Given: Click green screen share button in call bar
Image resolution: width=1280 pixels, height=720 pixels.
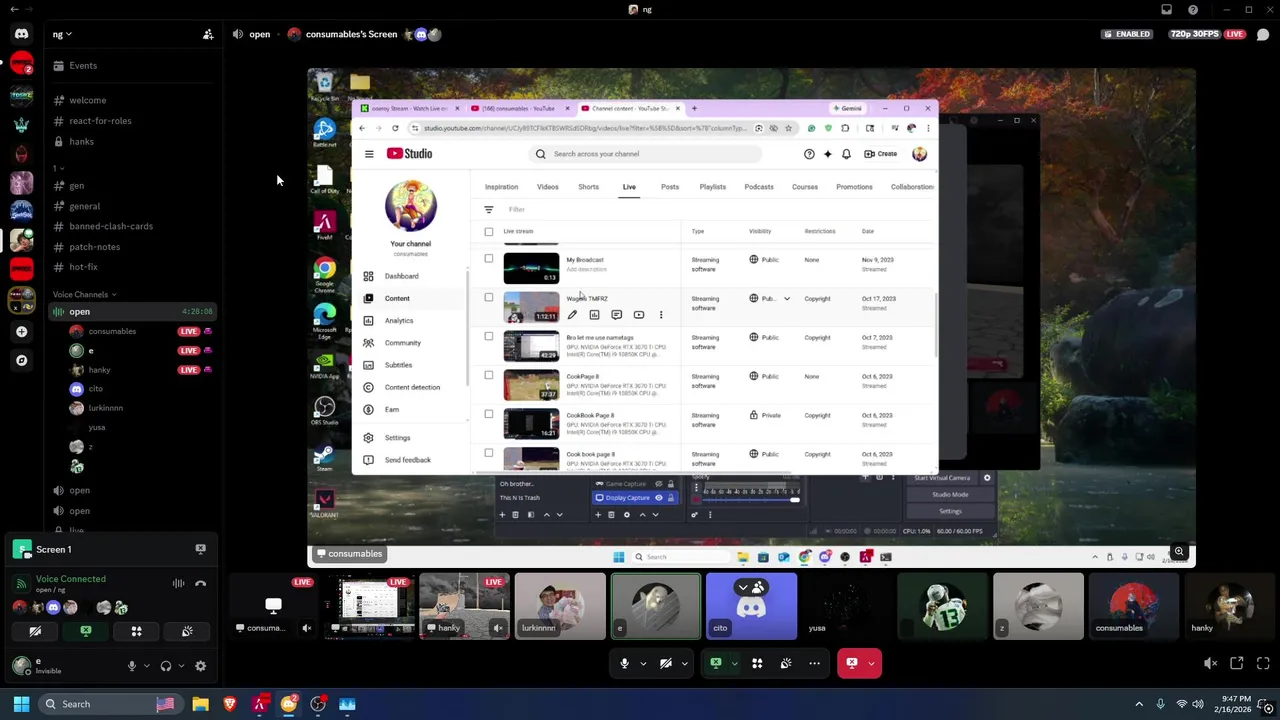Looking at the screenshot, I should click(x=716, y=663).
